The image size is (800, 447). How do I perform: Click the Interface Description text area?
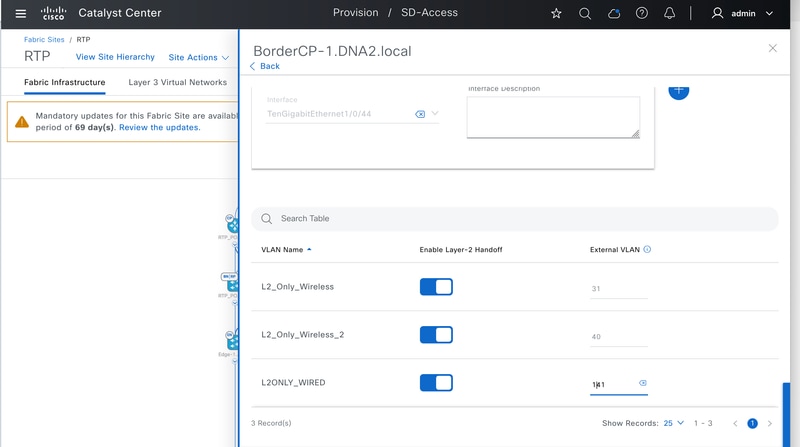[x=553, y=117]
